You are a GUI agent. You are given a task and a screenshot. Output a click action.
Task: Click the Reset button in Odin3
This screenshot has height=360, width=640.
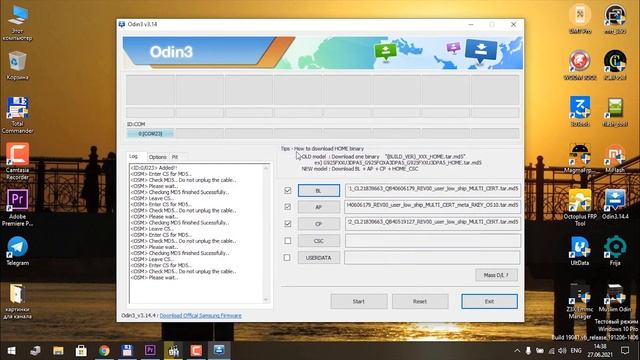[420, 302]
